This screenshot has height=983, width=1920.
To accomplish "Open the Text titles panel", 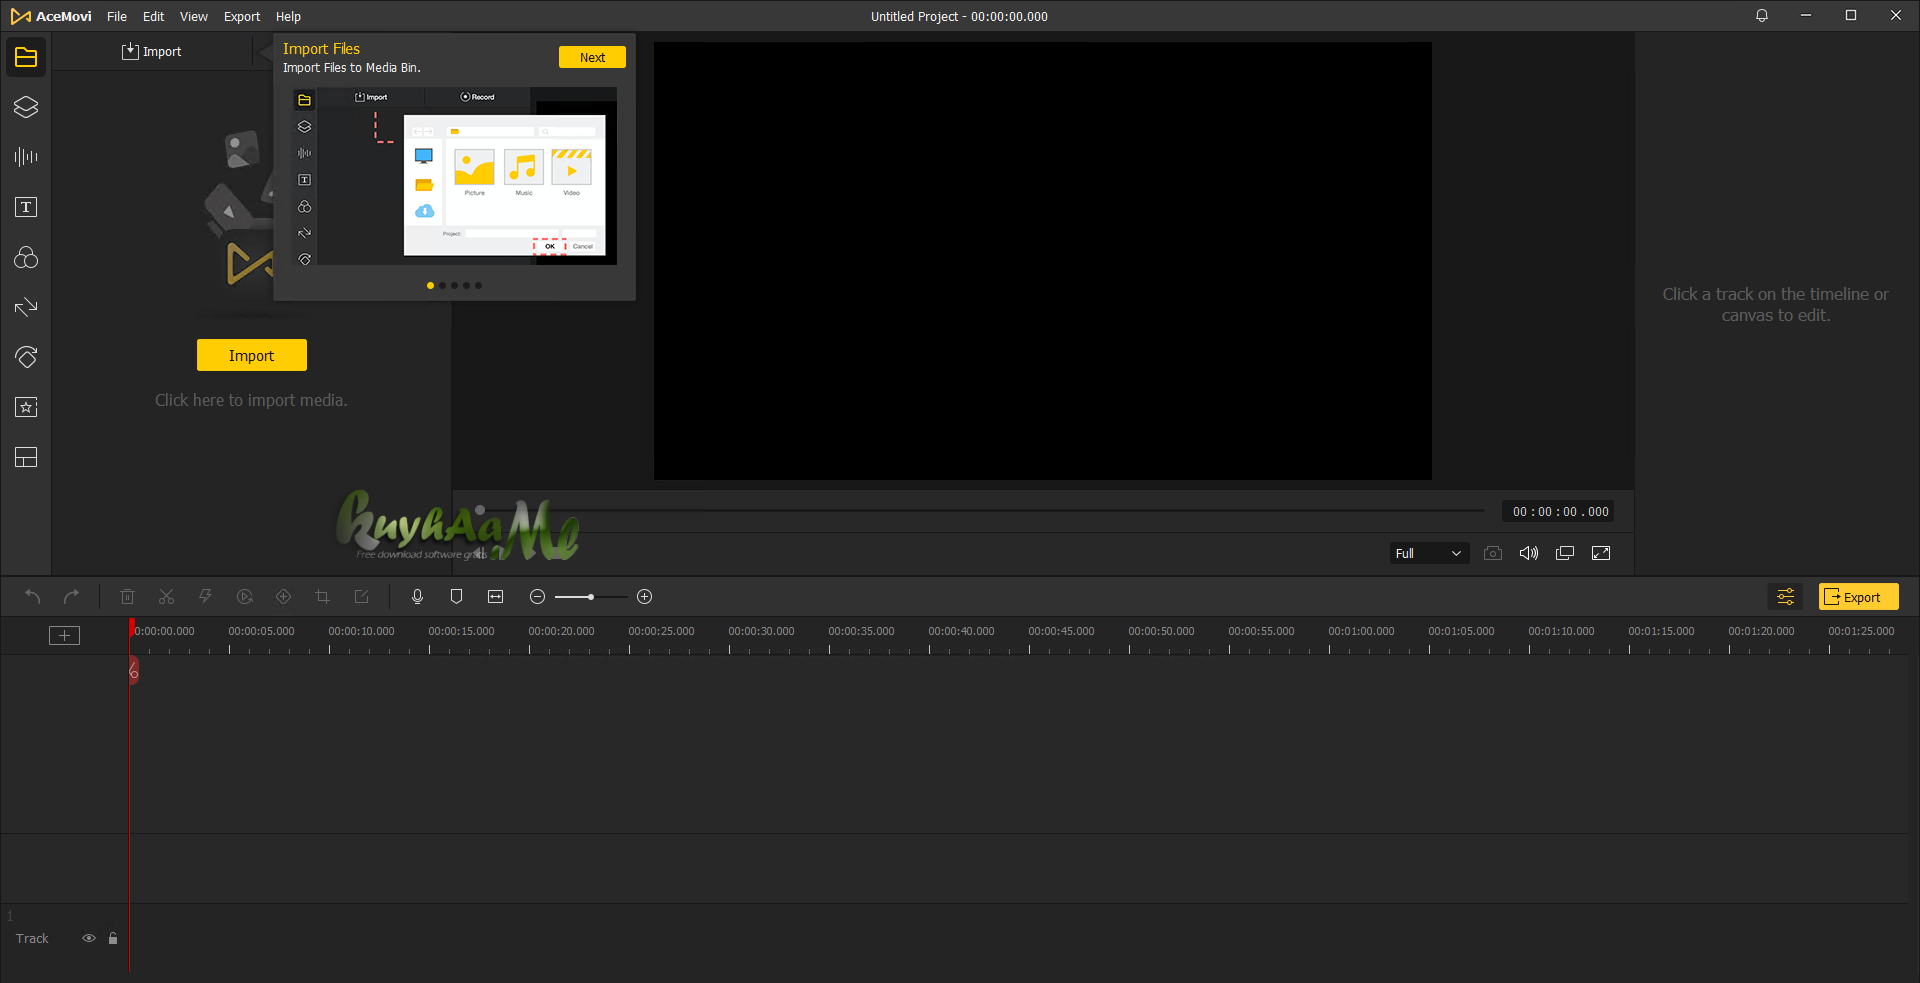I will pos(26,207).
